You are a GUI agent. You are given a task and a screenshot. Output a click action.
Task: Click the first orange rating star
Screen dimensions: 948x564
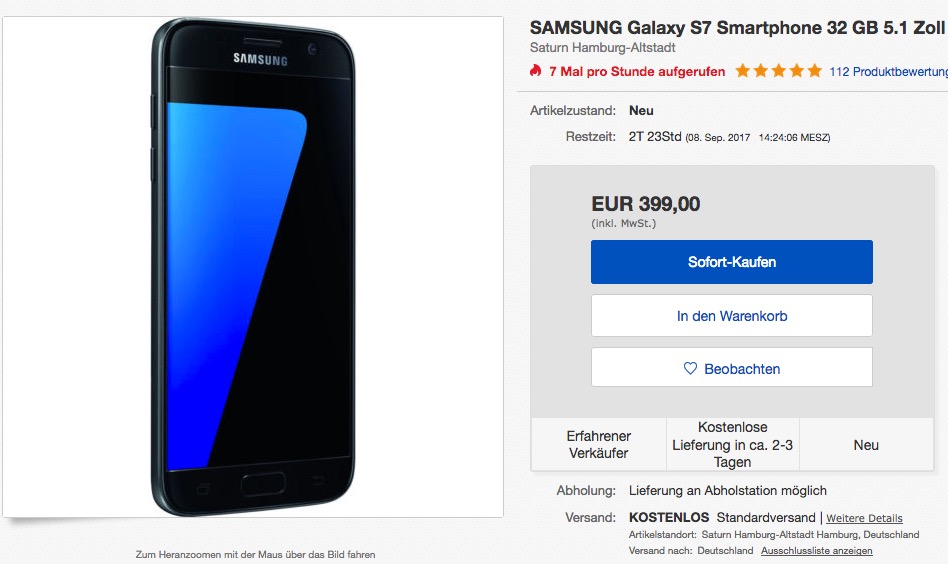coord(742,71)
